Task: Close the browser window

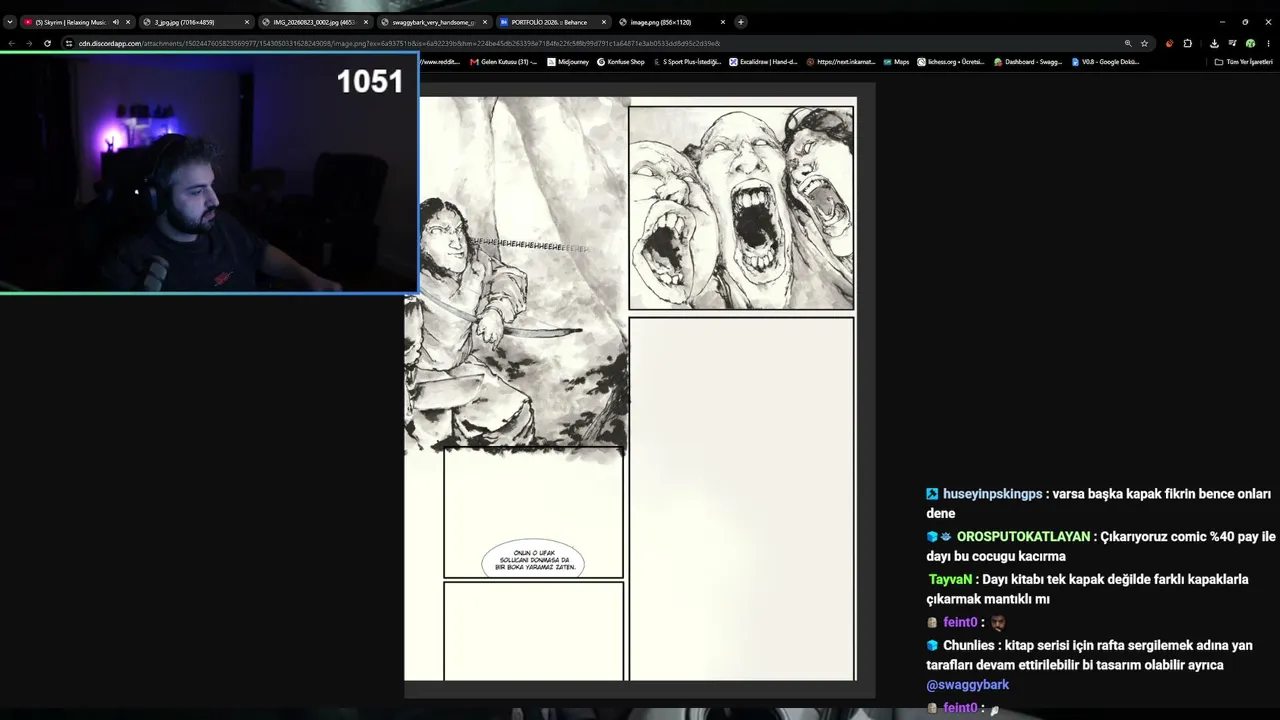Action: tap(1268, 22)
